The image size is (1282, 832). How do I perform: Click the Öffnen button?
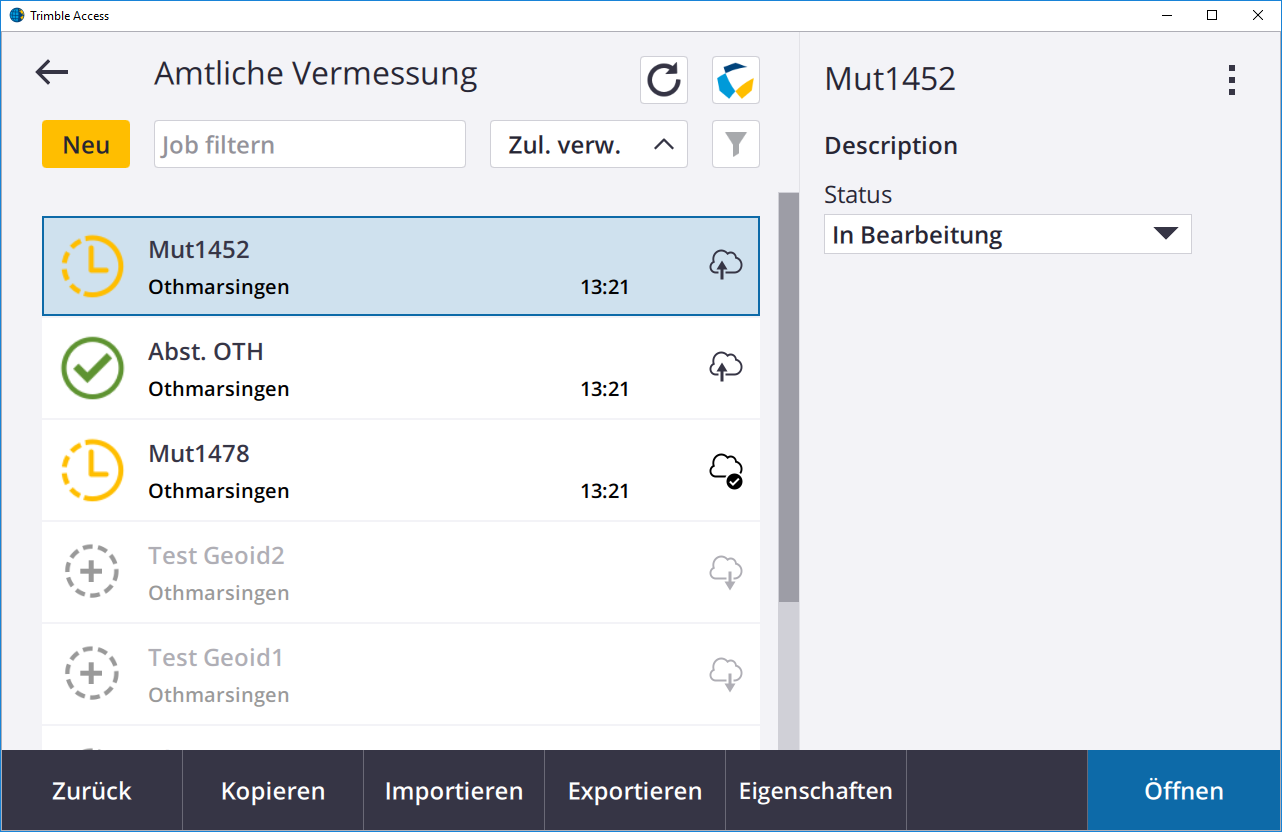(1184, 791)
